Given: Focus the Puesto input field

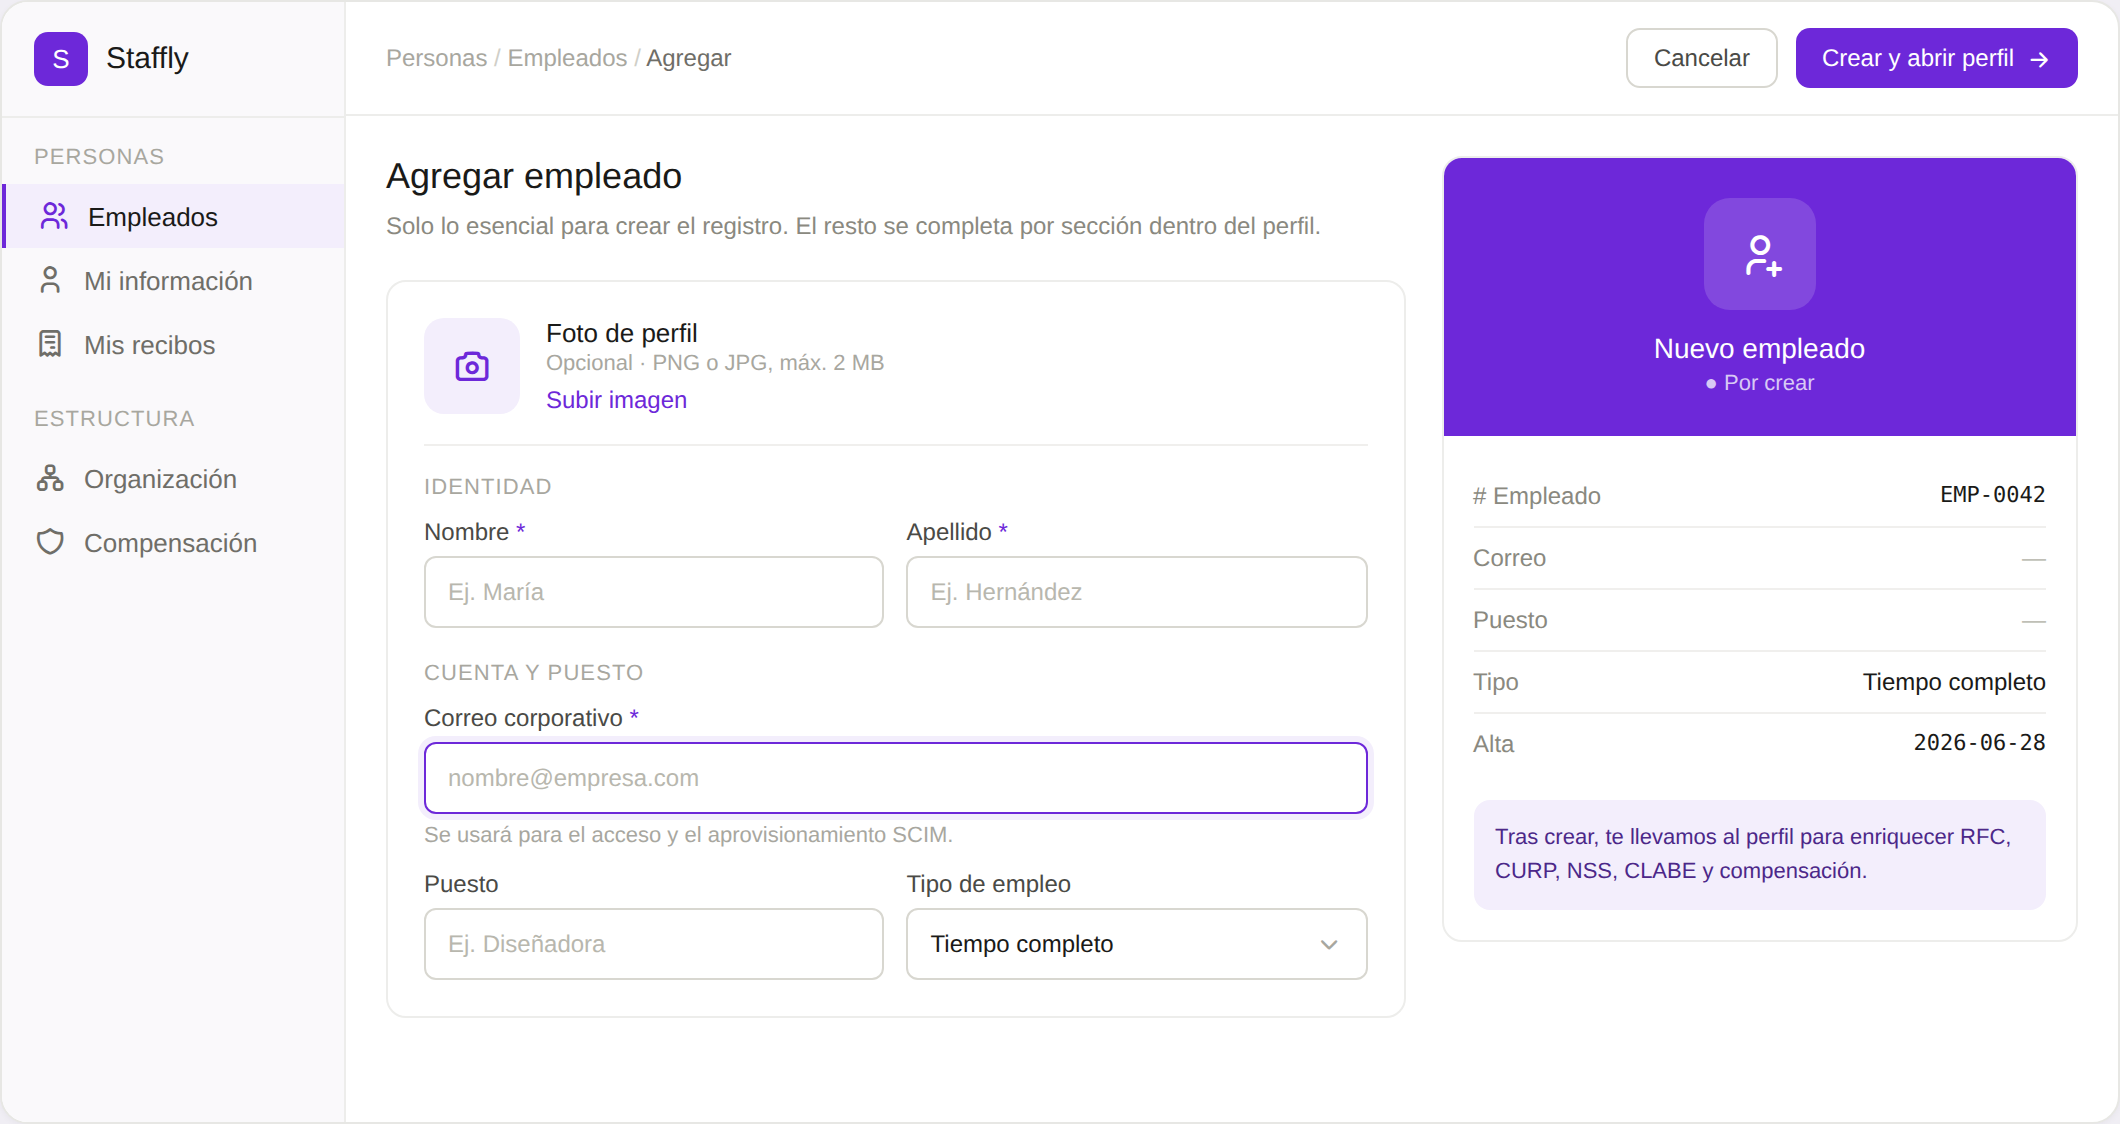Looking at the screenshot, I should pyautogui.click(x=653, y=944).
